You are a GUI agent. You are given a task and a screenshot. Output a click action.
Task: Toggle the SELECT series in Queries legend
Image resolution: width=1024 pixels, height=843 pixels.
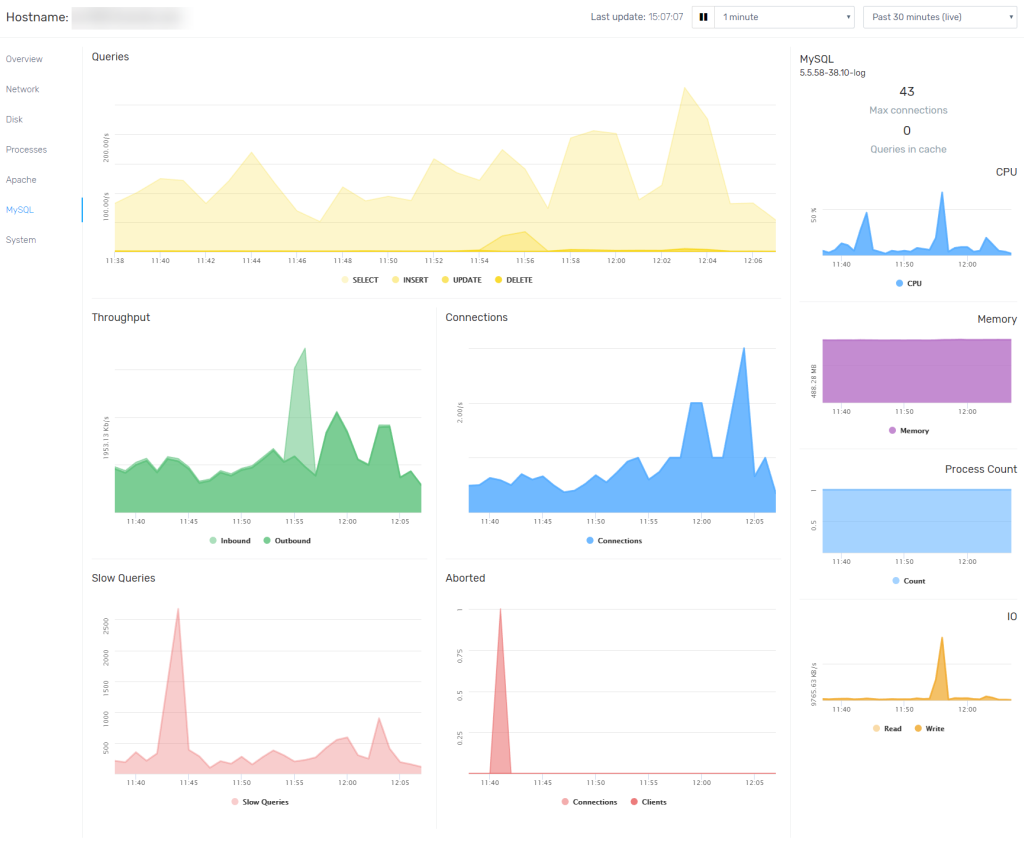point(360,280)
